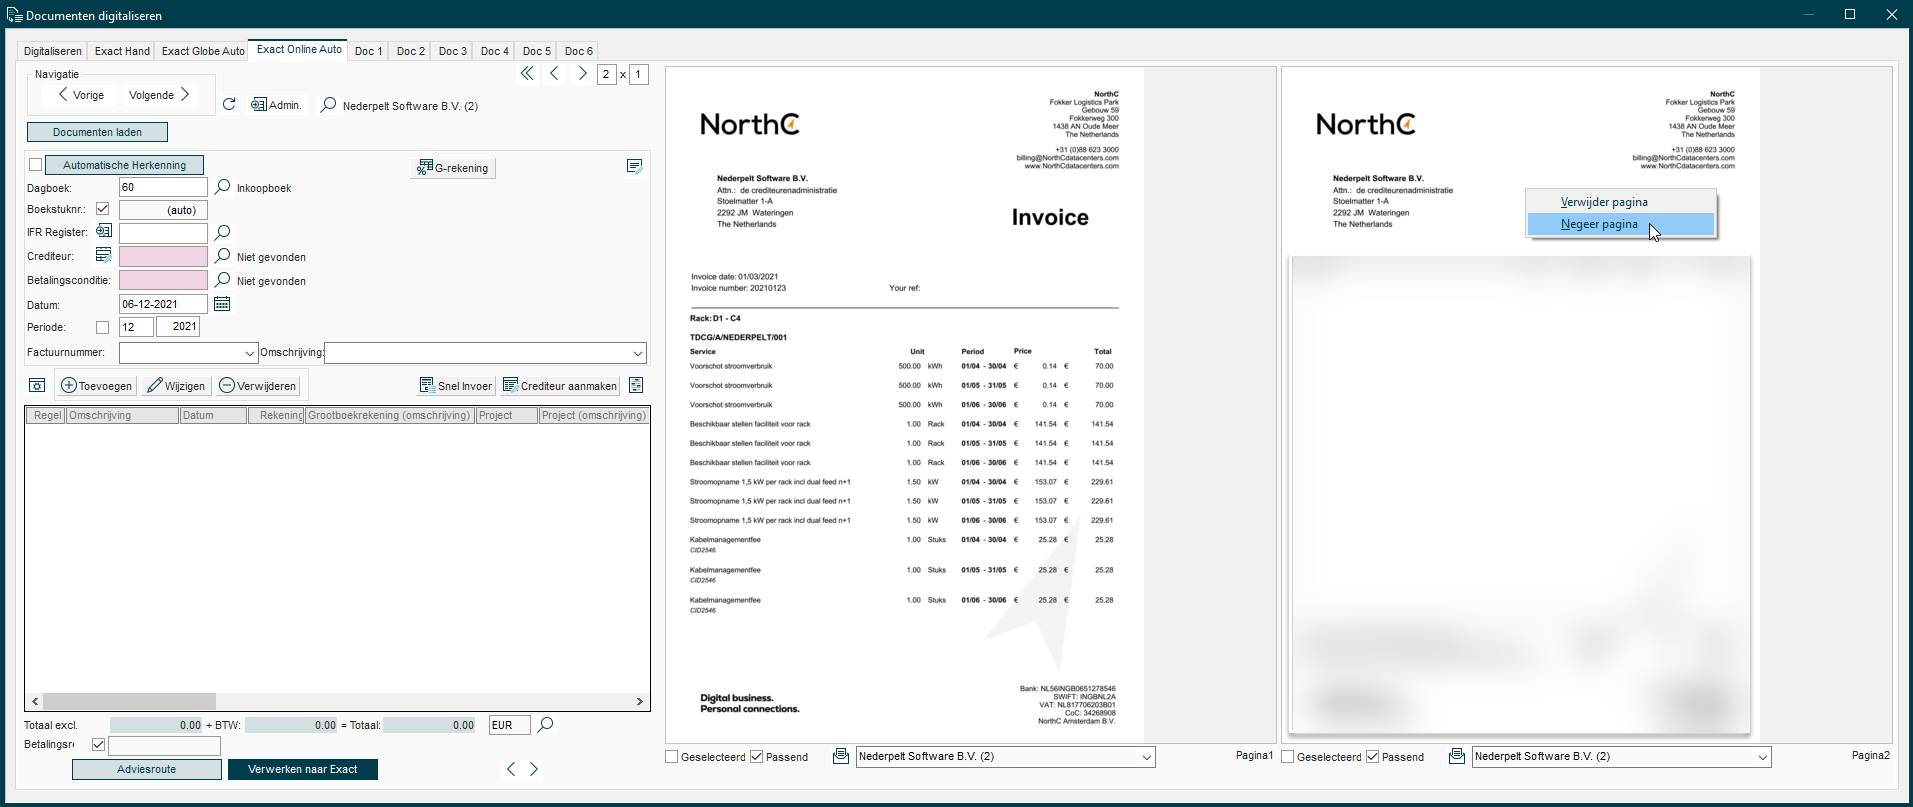
Task: Click Automatische Herkenning button
Action: [124, 165]
